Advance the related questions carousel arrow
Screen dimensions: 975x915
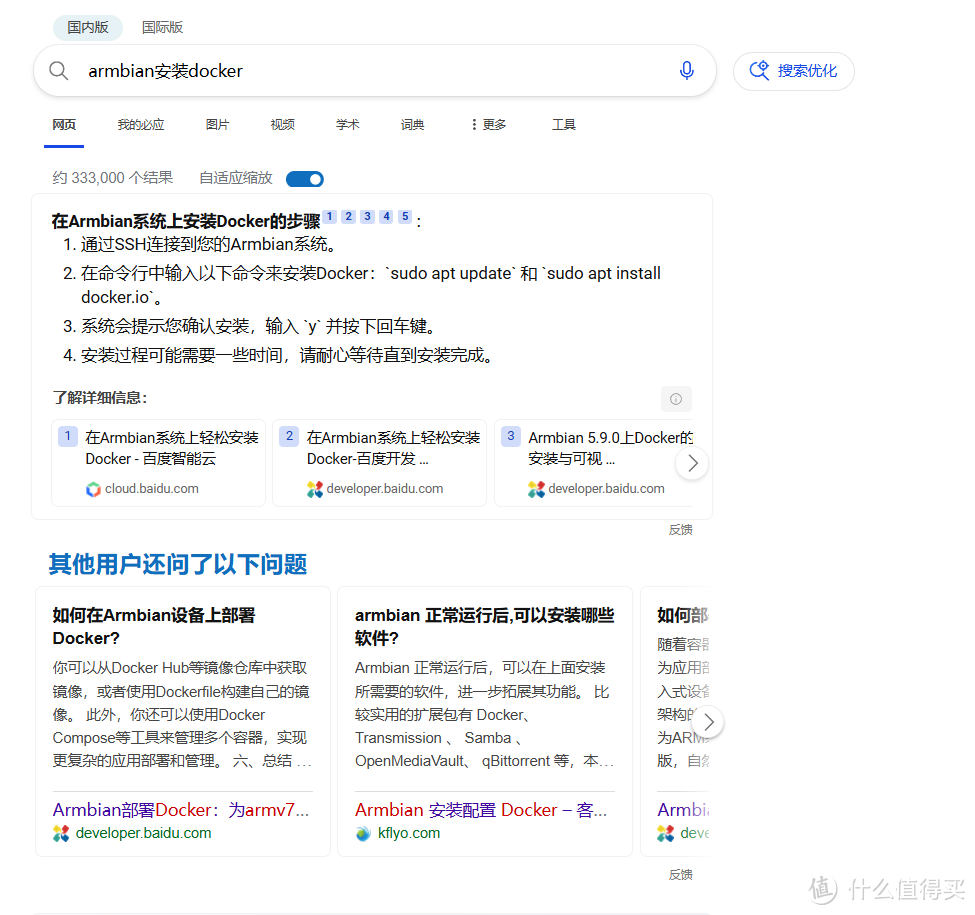[708, 721]
